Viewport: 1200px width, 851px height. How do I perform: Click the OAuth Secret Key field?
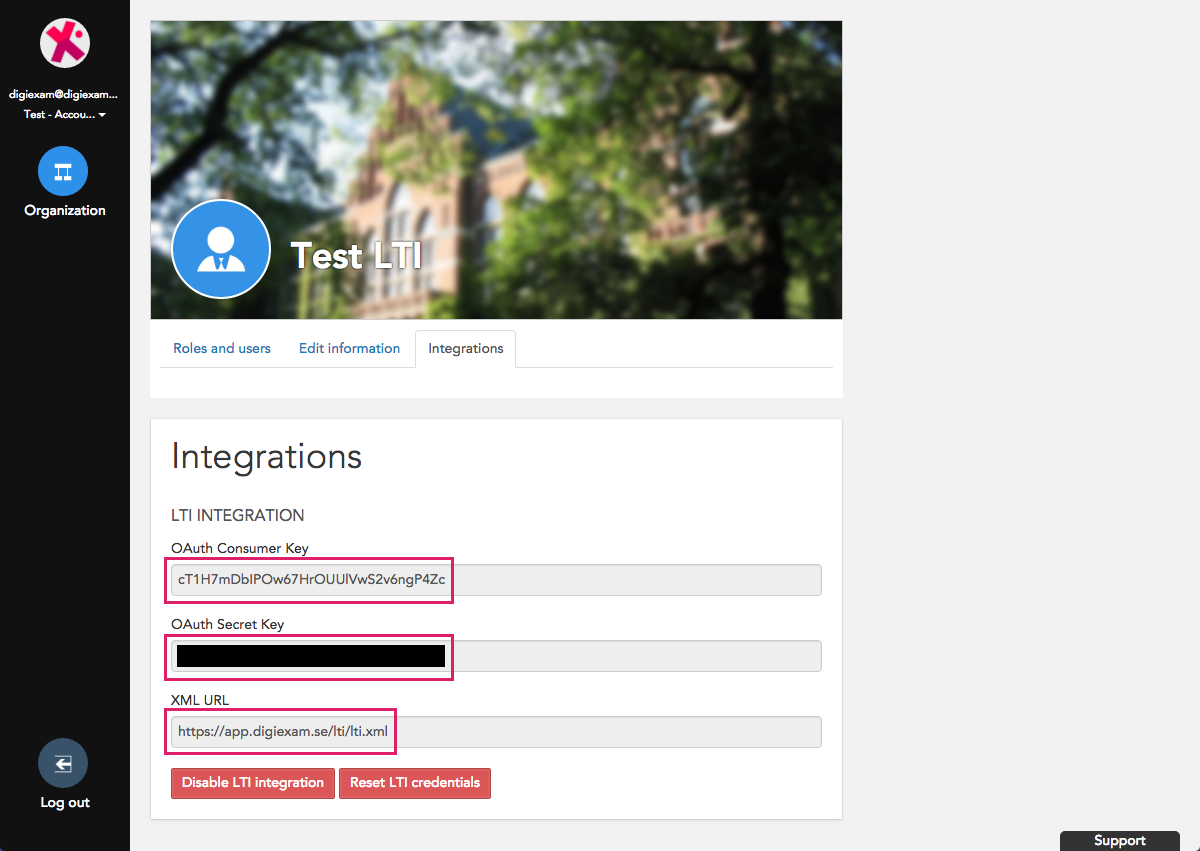pos(496,656)
